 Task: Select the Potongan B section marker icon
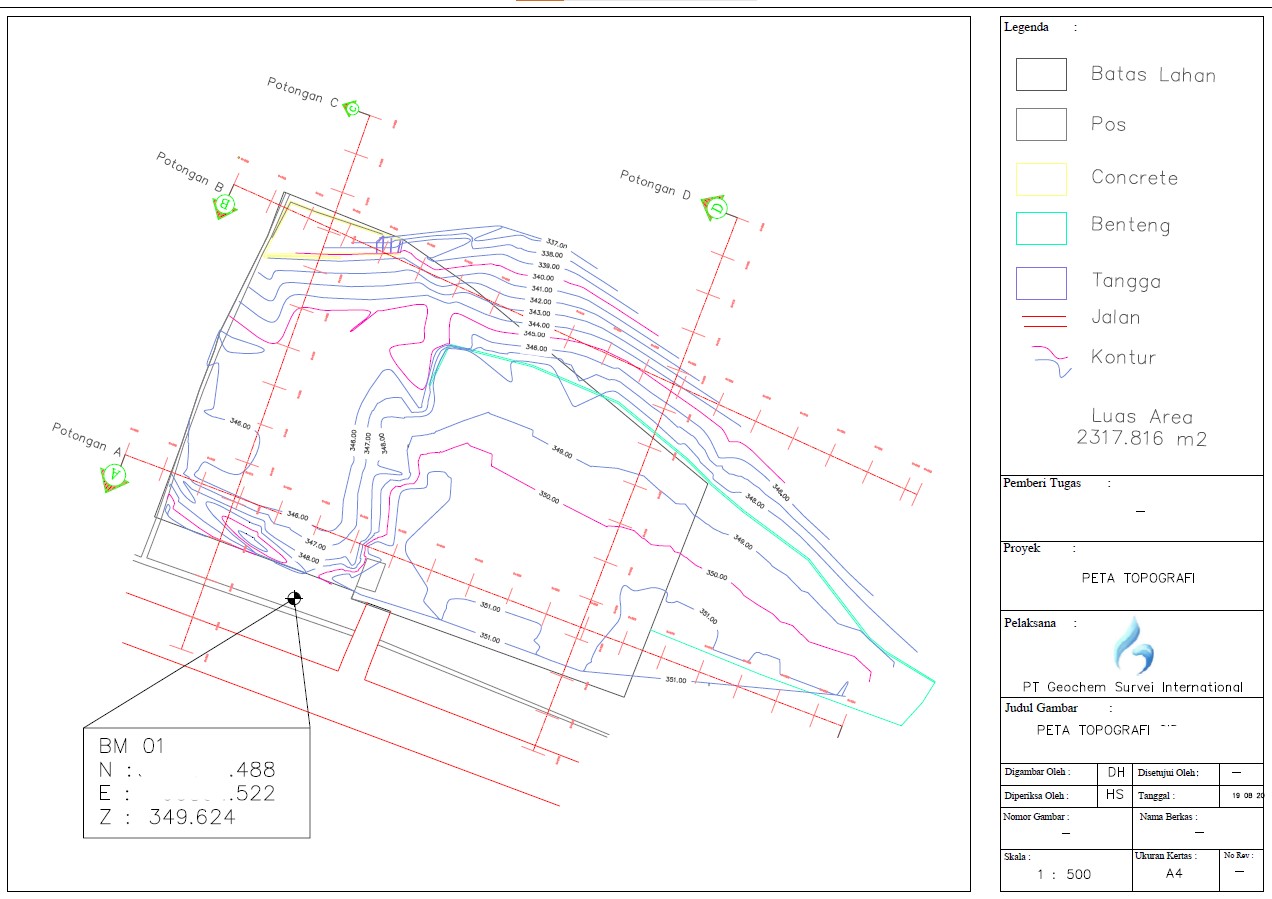point(225,205)
